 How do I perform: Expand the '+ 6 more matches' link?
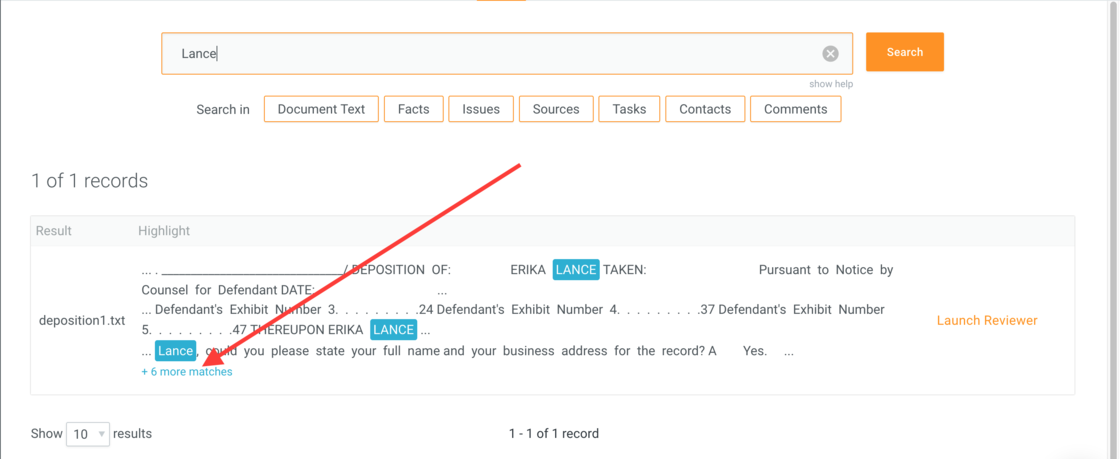click(x=187, y=372)
